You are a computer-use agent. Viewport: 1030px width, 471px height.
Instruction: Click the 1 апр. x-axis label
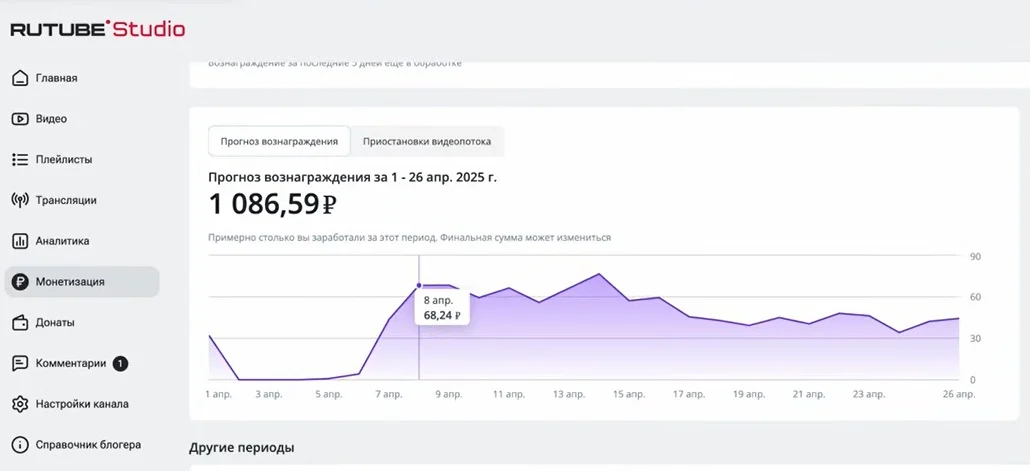219,395
